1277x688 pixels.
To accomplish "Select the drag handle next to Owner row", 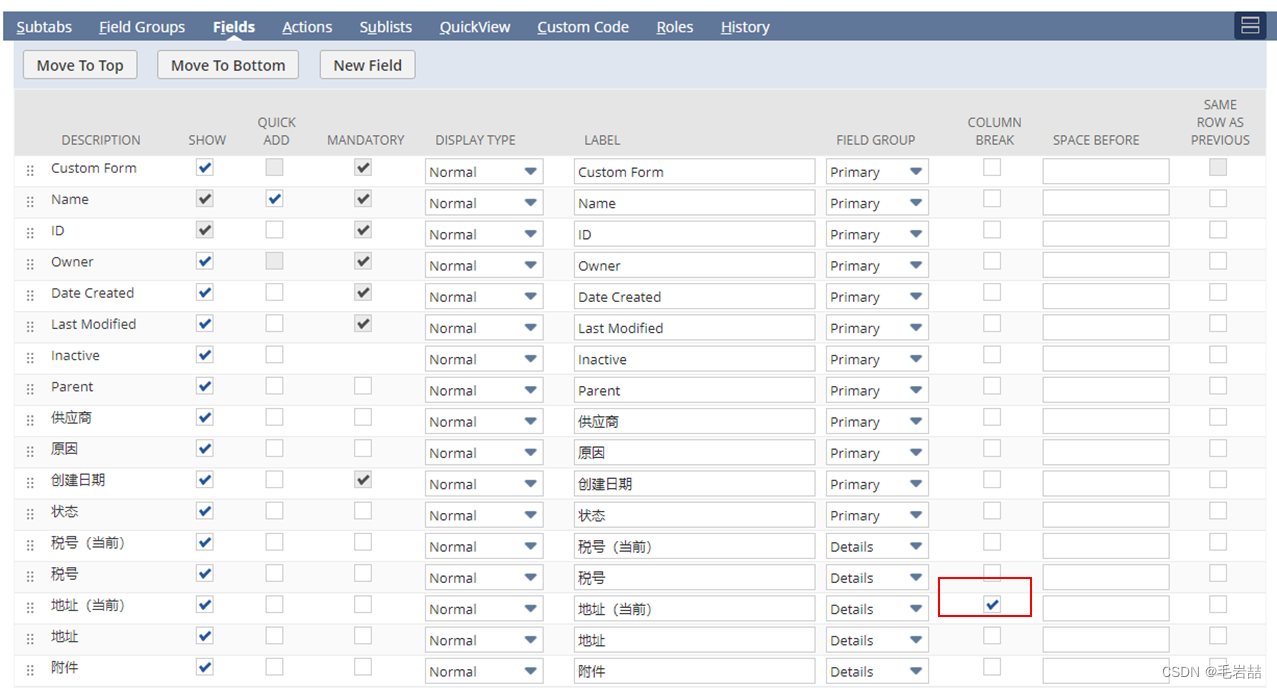I will pyautogui.click(x=30, y=261).
